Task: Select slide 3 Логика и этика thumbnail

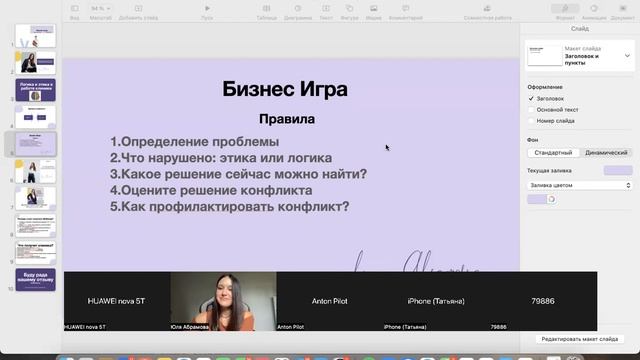Action: [36, 90]
